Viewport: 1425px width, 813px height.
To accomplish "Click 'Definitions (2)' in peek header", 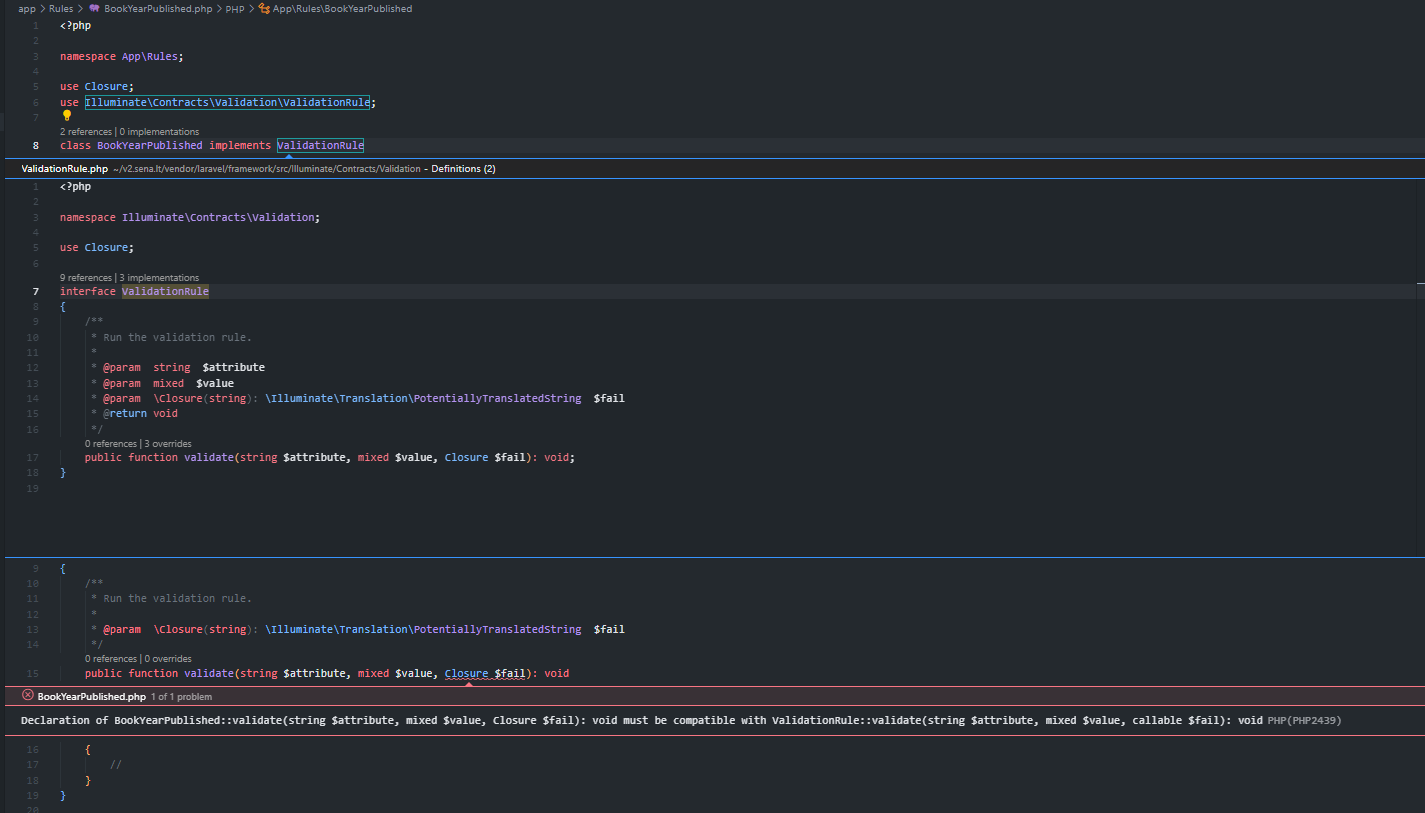I will [463, 169].
